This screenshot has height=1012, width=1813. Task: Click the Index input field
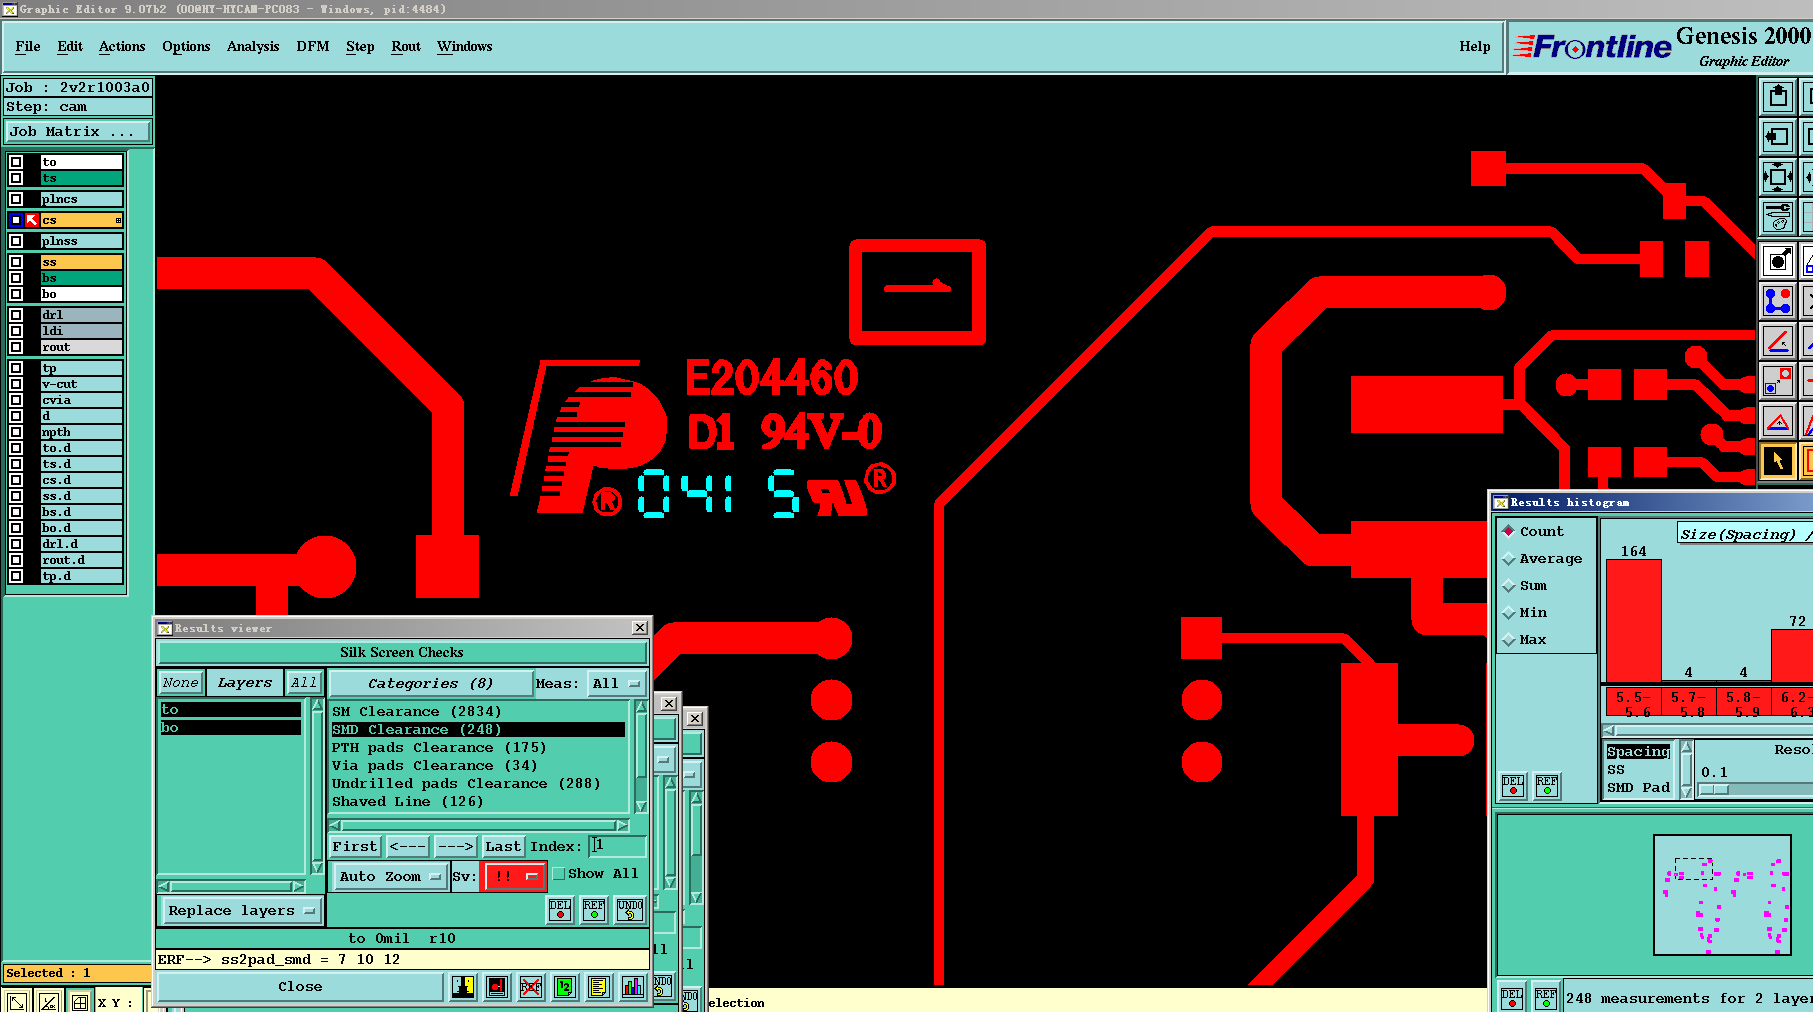[x=617, y=846]
